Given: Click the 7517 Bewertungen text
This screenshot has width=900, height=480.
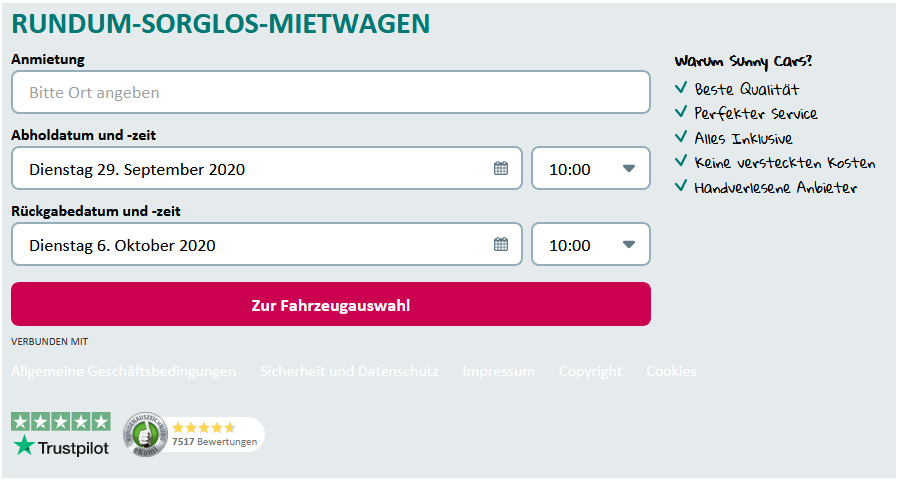Looking at the screenshot, I should click(x=214, y=441).
